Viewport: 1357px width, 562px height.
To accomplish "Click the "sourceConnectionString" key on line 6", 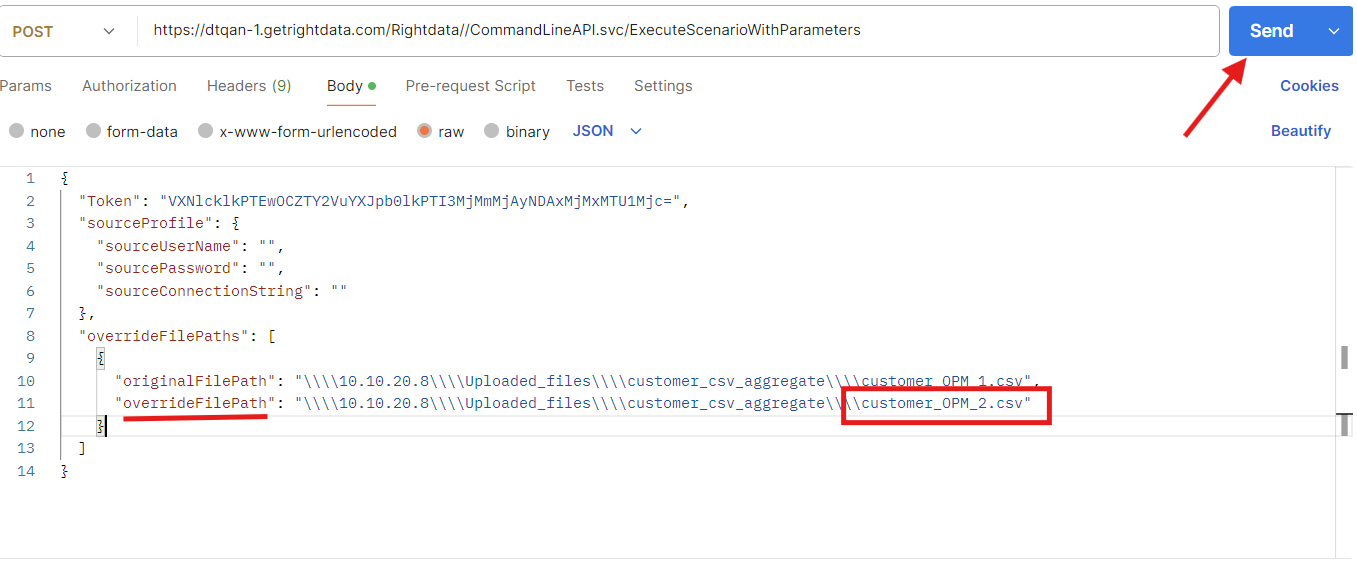I will [205, 291].
